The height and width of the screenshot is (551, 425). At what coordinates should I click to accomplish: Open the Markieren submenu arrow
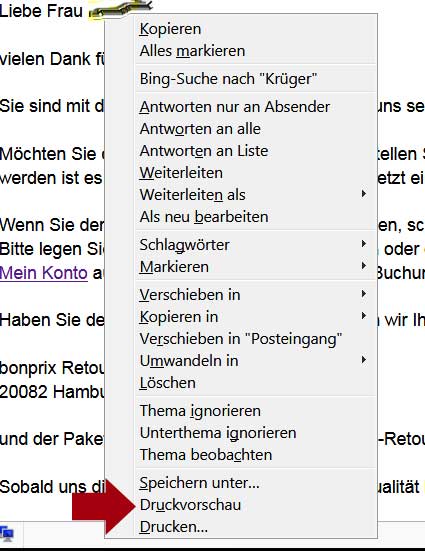pyautogui.click(x=364, y=266)
